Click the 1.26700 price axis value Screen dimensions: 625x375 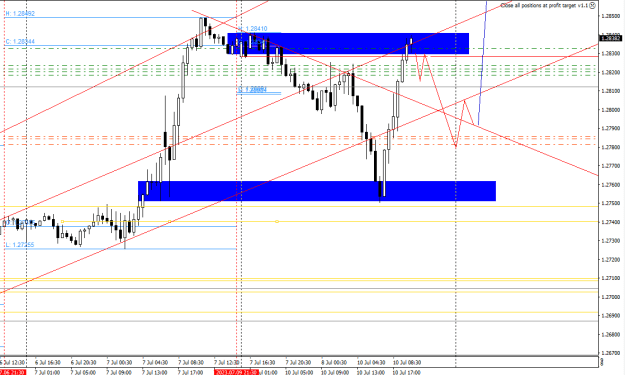coord(611,353)
